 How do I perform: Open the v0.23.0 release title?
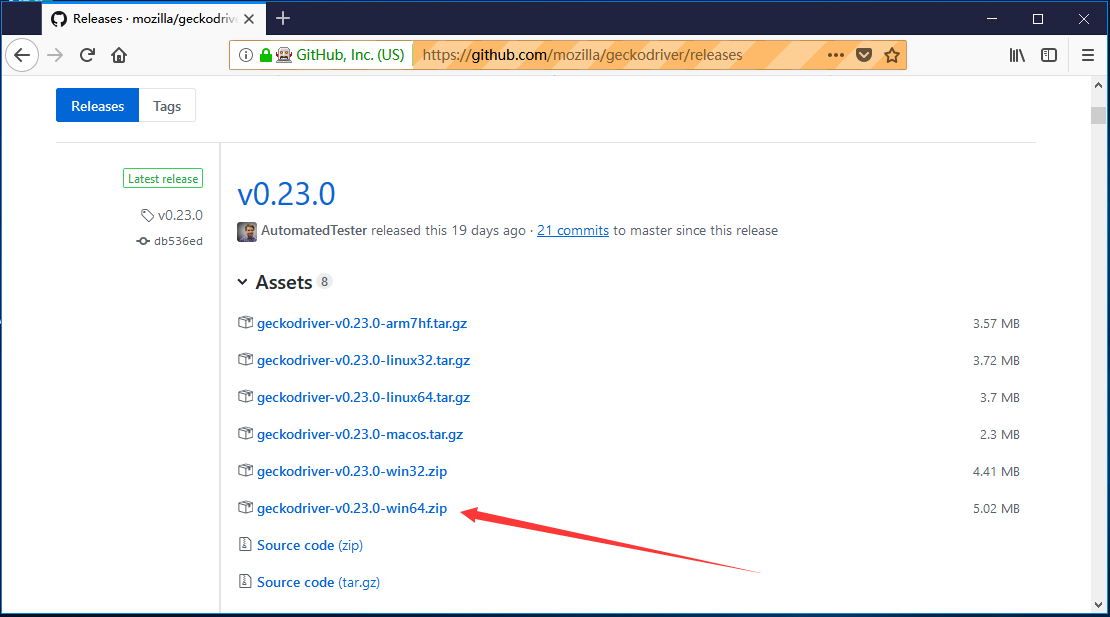coord(286,194)
